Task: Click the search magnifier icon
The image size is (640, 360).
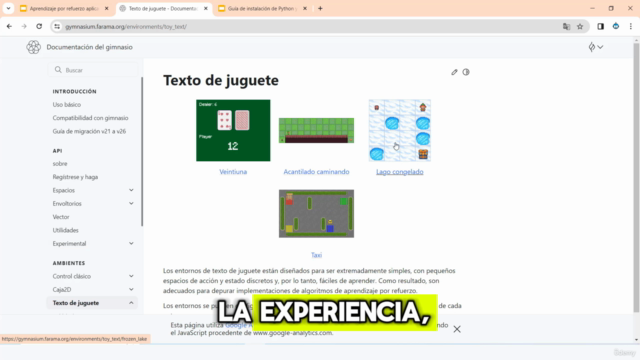Action: 58,70
